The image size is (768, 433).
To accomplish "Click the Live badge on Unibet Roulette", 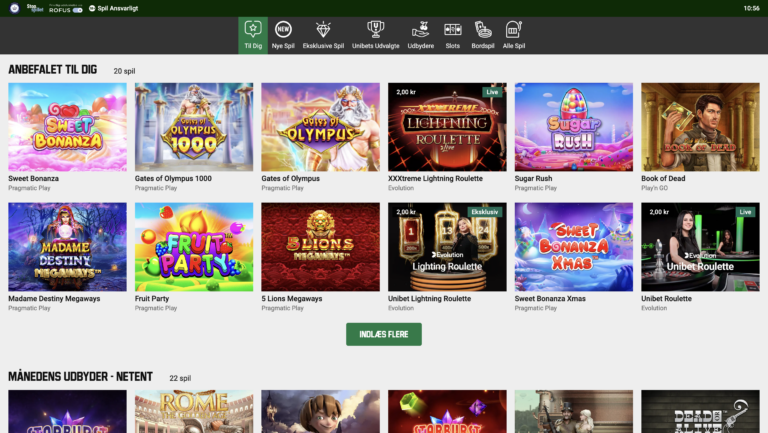I will pos(745,212).
